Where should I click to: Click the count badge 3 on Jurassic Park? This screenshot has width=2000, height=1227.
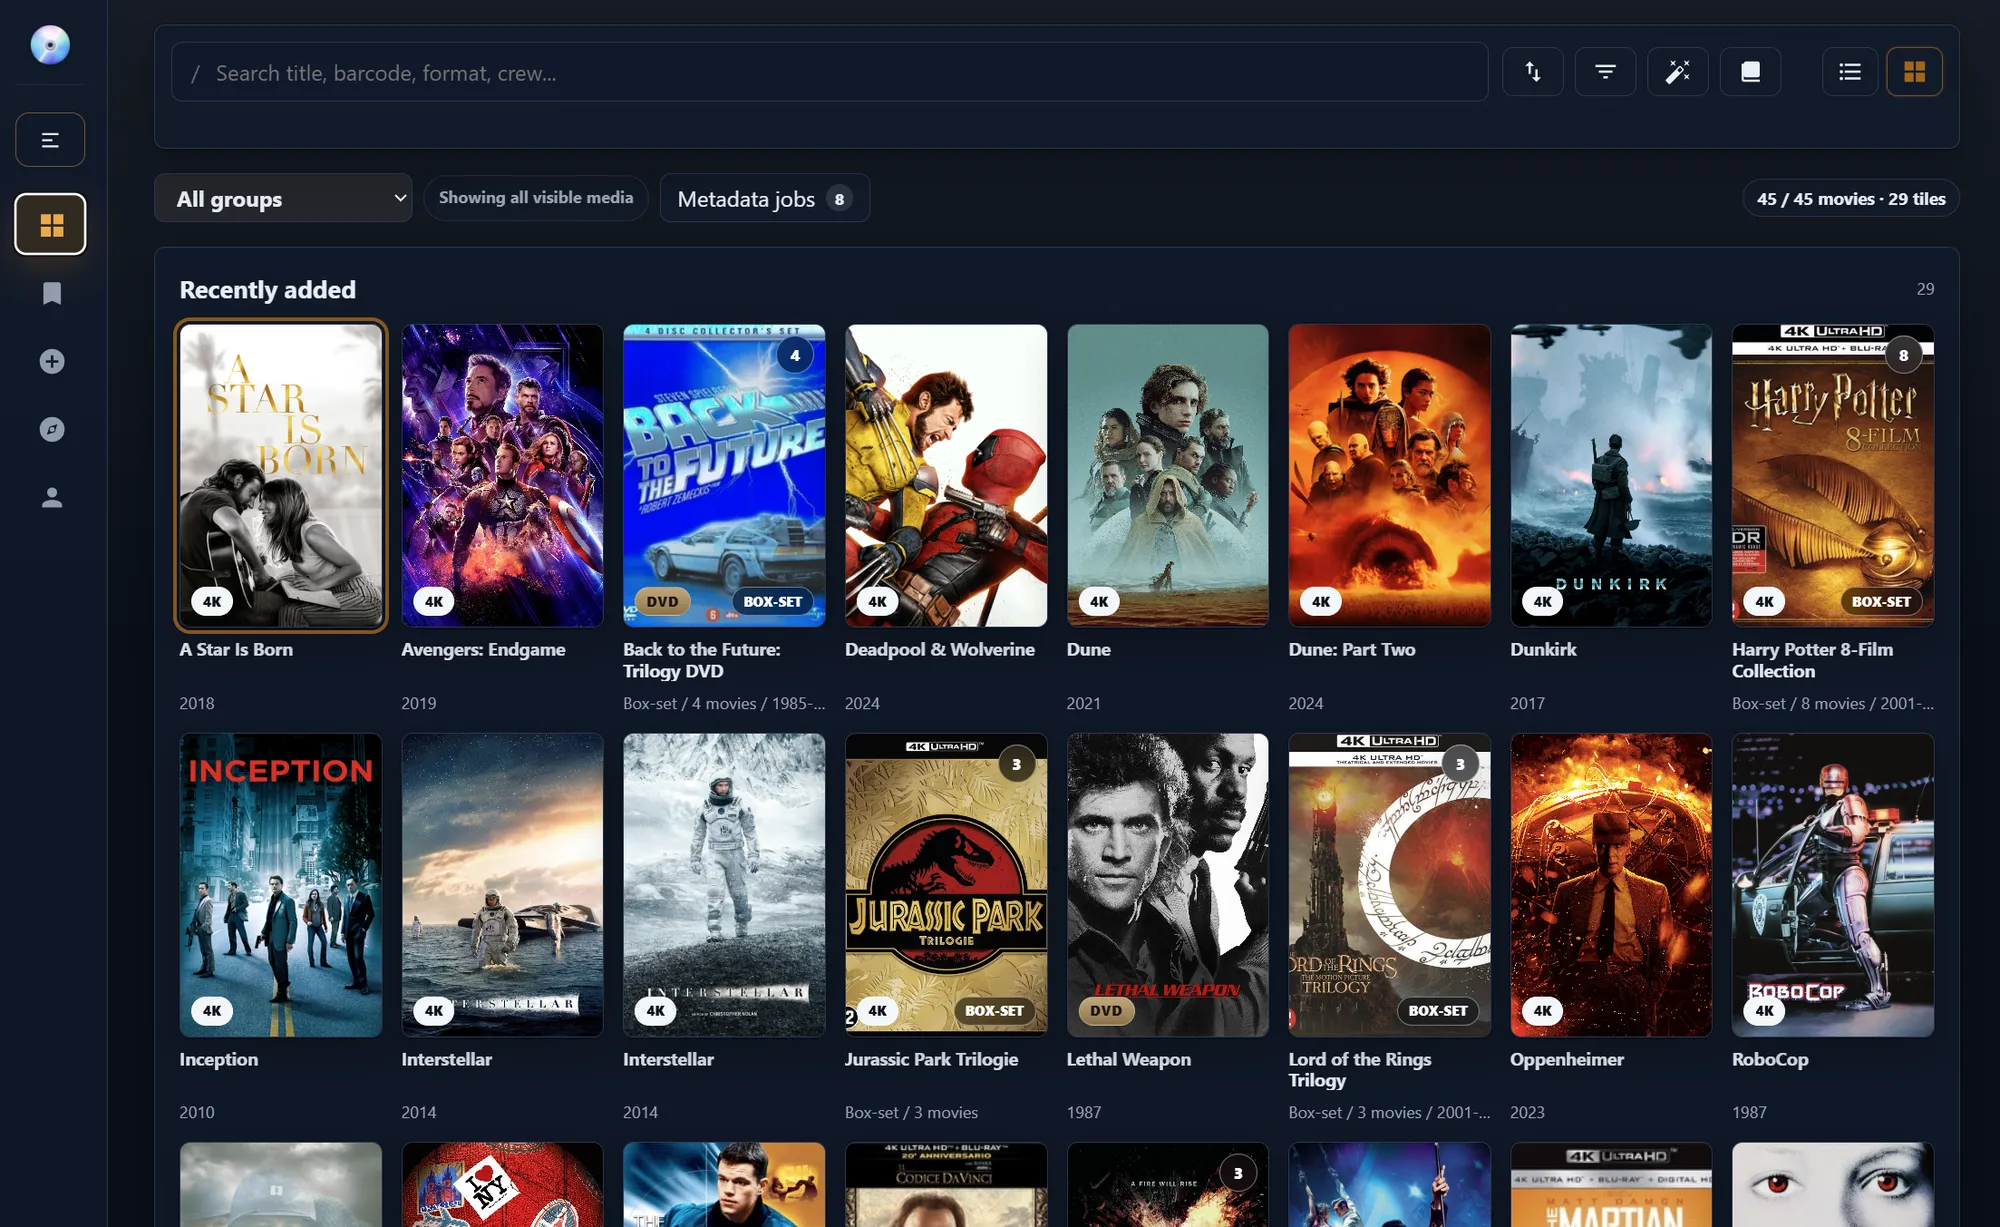point(1017,765)
